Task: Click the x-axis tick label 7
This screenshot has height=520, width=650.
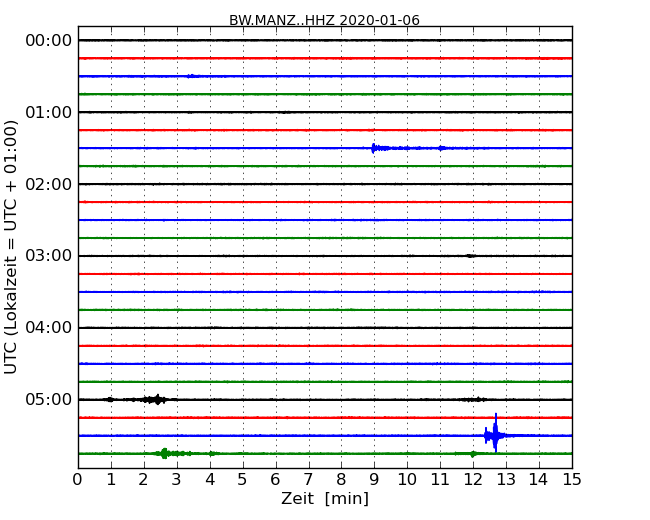Action: click(308, 480)
